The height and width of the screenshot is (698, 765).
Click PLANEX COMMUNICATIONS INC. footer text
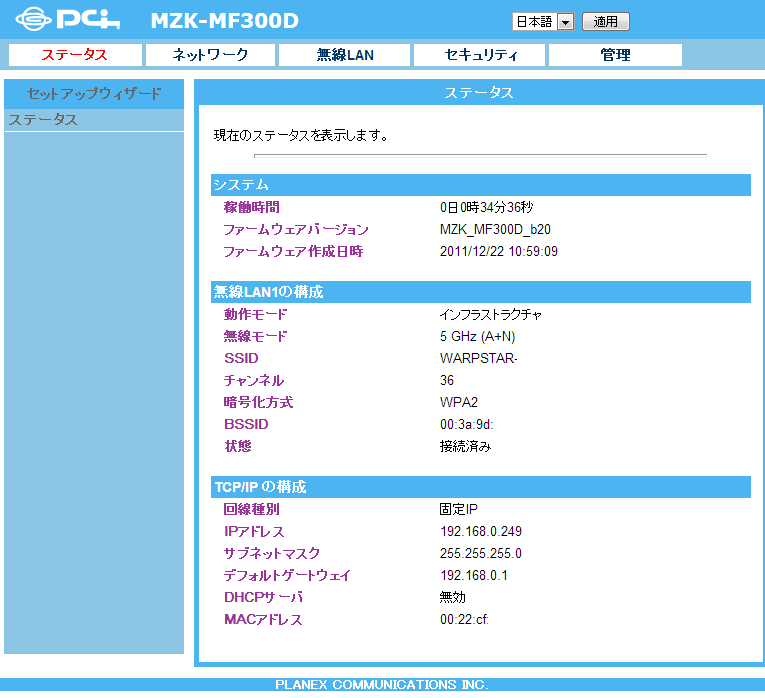(x=382, y=684)
